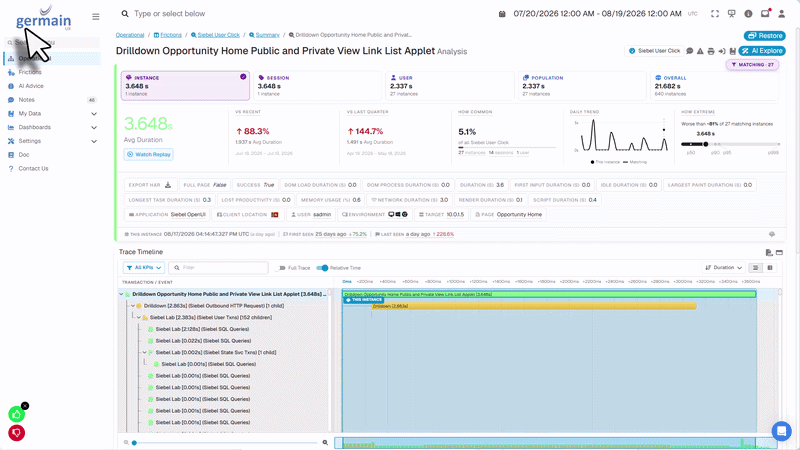Click the Export HAR download icon
This screenshot has width=800, height=450.
coord(168,185)
